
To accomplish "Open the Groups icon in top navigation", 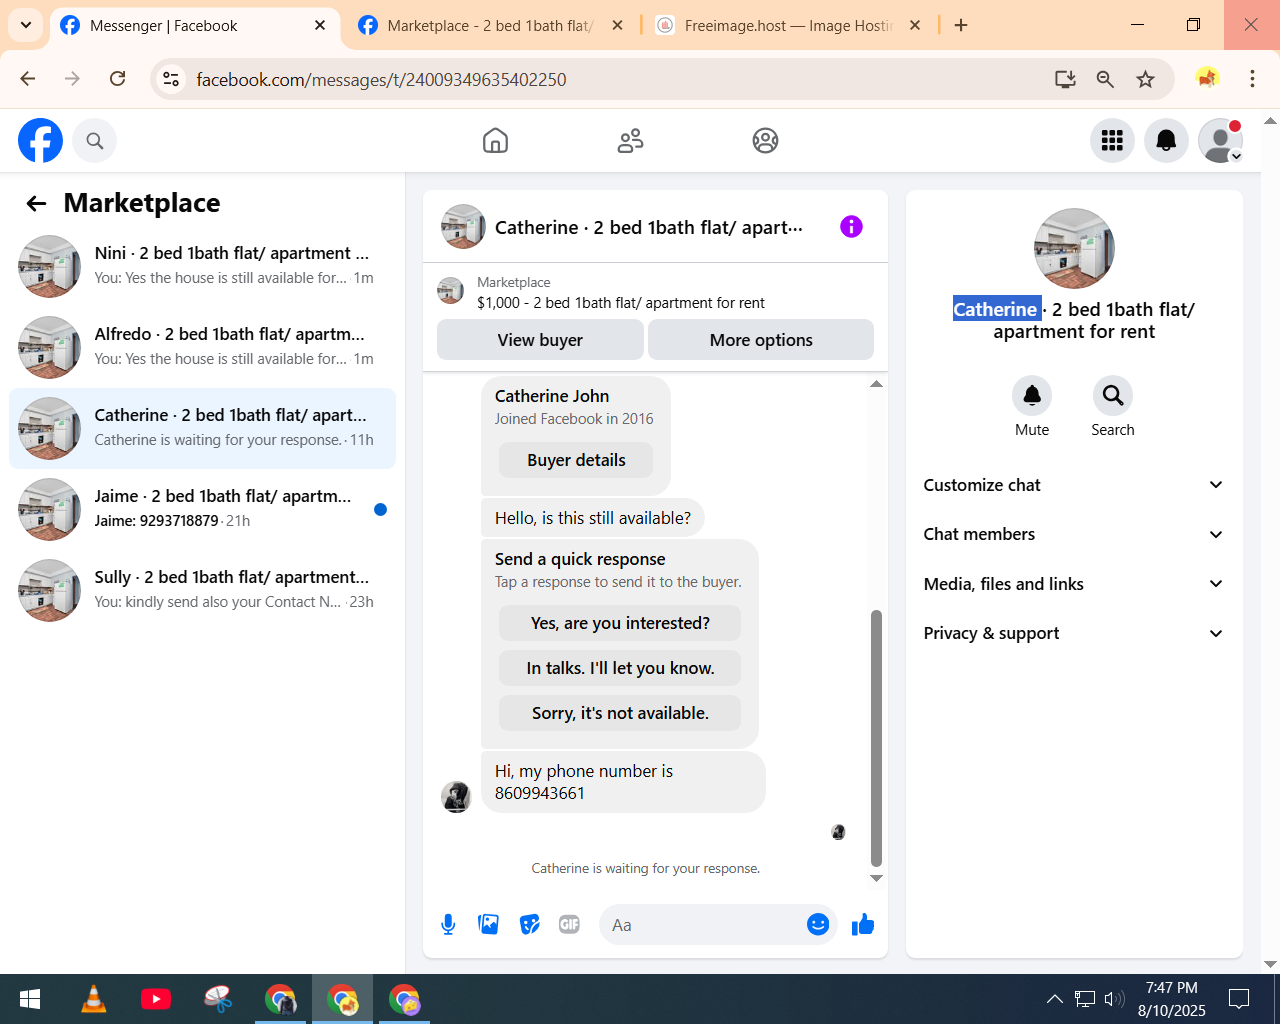I will pyautogui.click(x=765, y=141).
